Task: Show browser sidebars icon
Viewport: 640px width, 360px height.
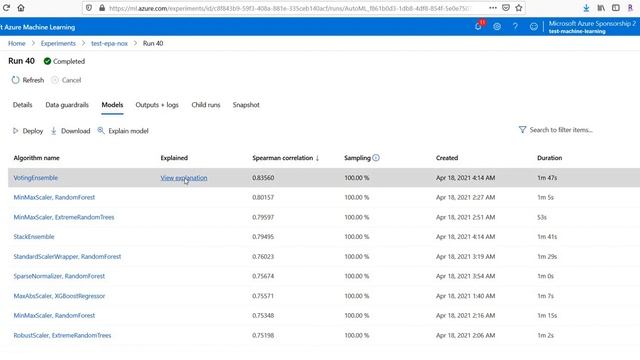Action: coord(616,8)
